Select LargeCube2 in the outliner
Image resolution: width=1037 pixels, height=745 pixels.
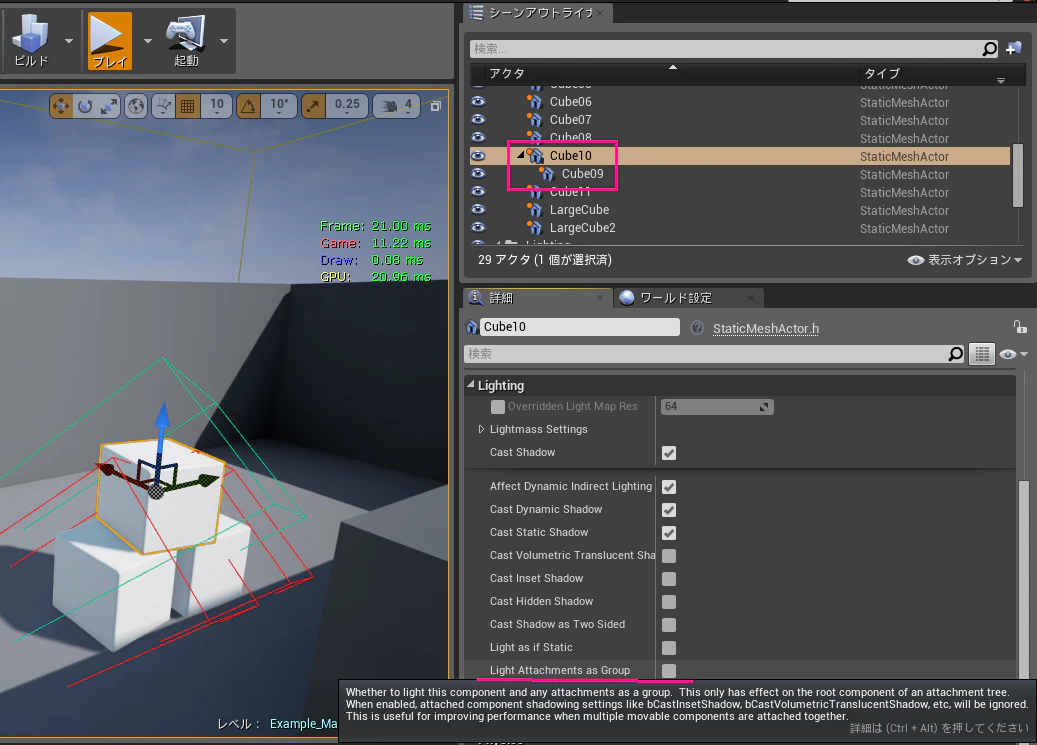click(583, 228)
